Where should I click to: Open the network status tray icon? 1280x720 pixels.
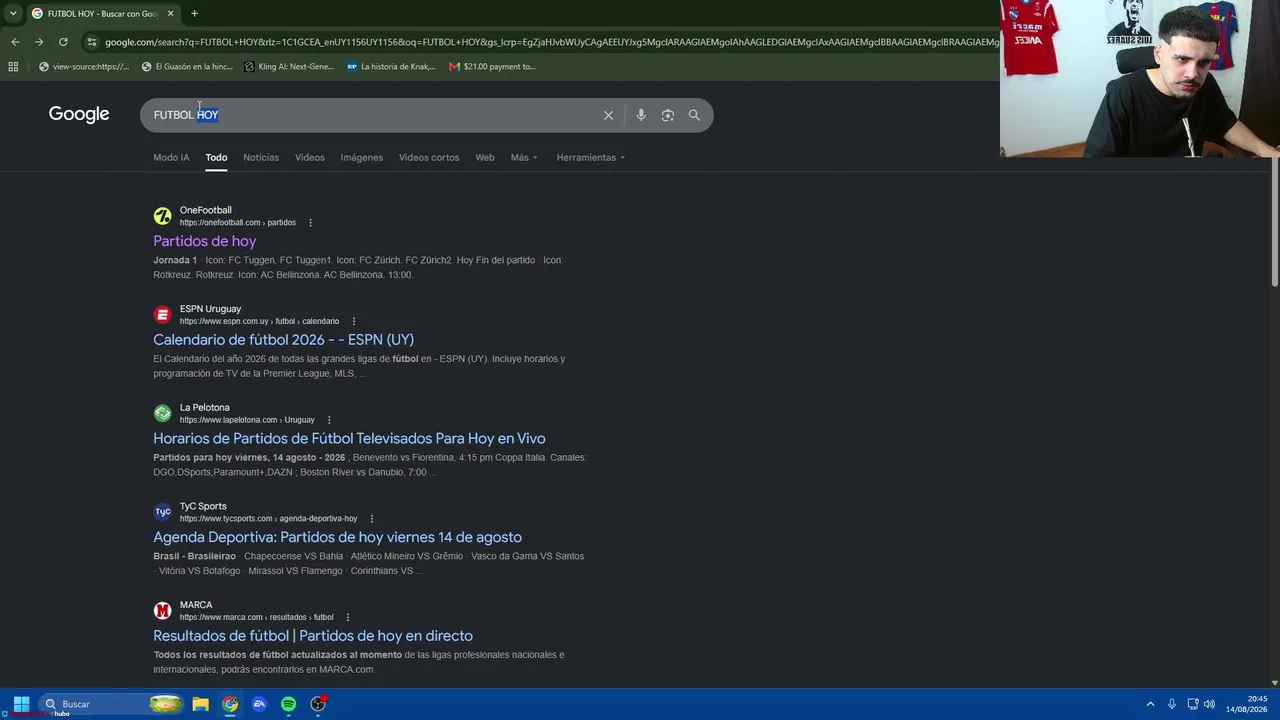pyautogui.click(x=1192, y=704)
